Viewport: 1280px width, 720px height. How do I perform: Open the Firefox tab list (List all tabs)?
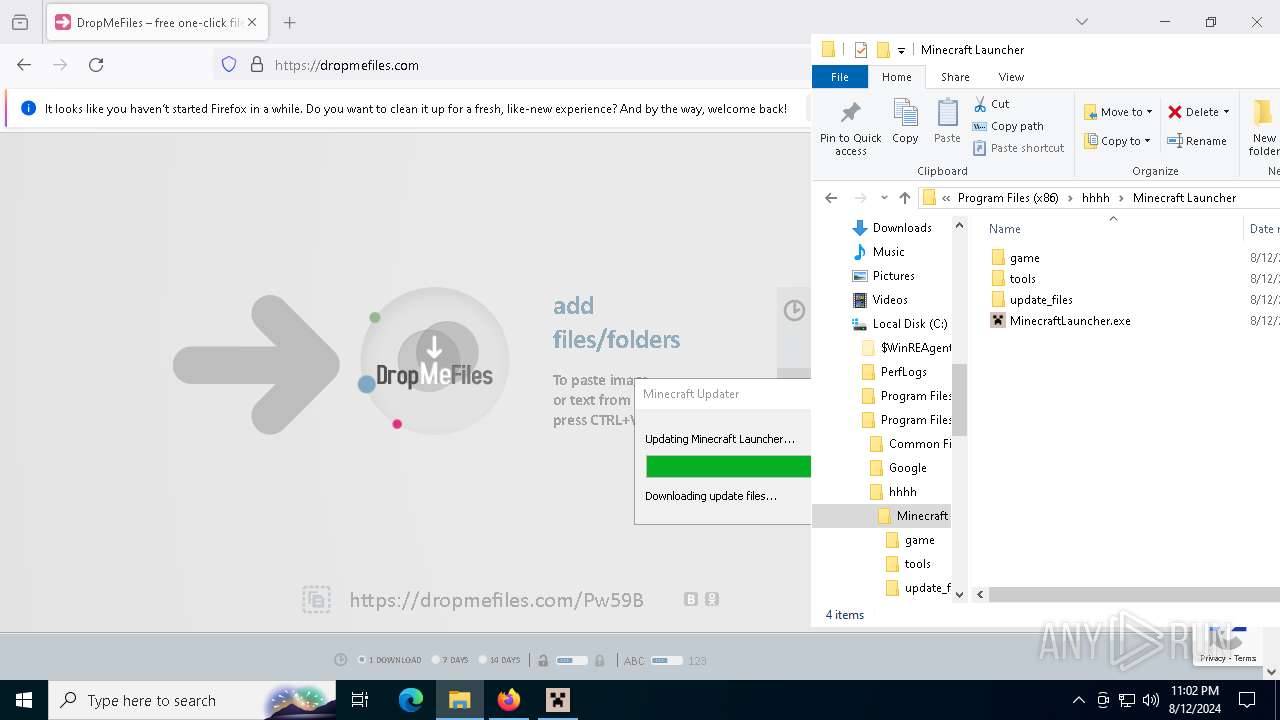click(1081, 22)
